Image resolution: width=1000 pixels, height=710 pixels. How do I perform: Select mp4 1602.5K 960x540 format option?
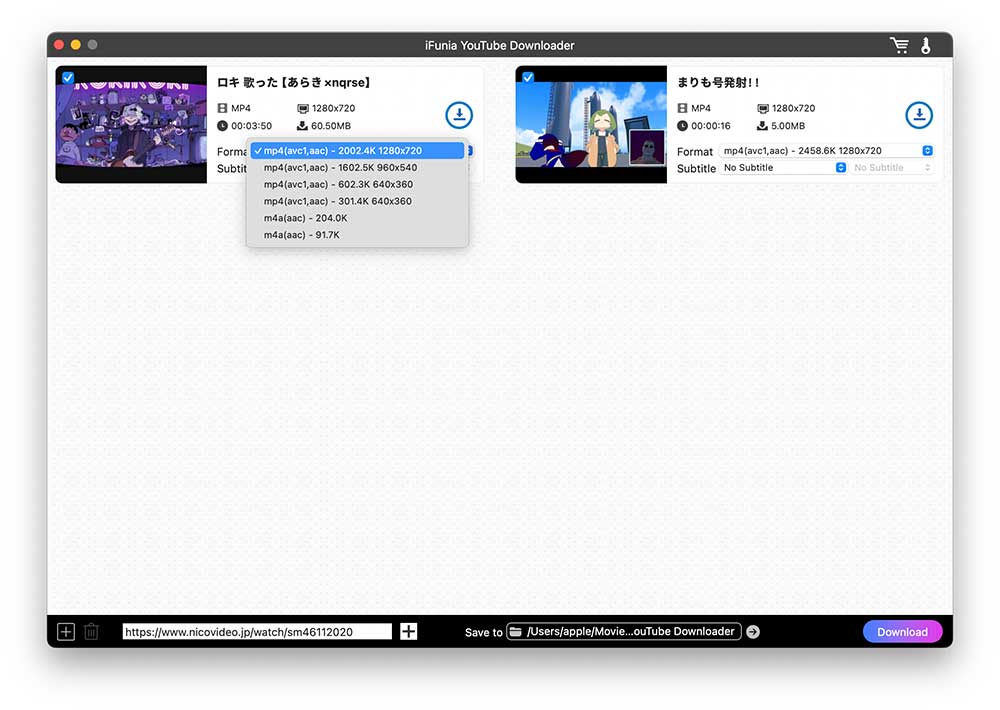[x=340, y=168]
